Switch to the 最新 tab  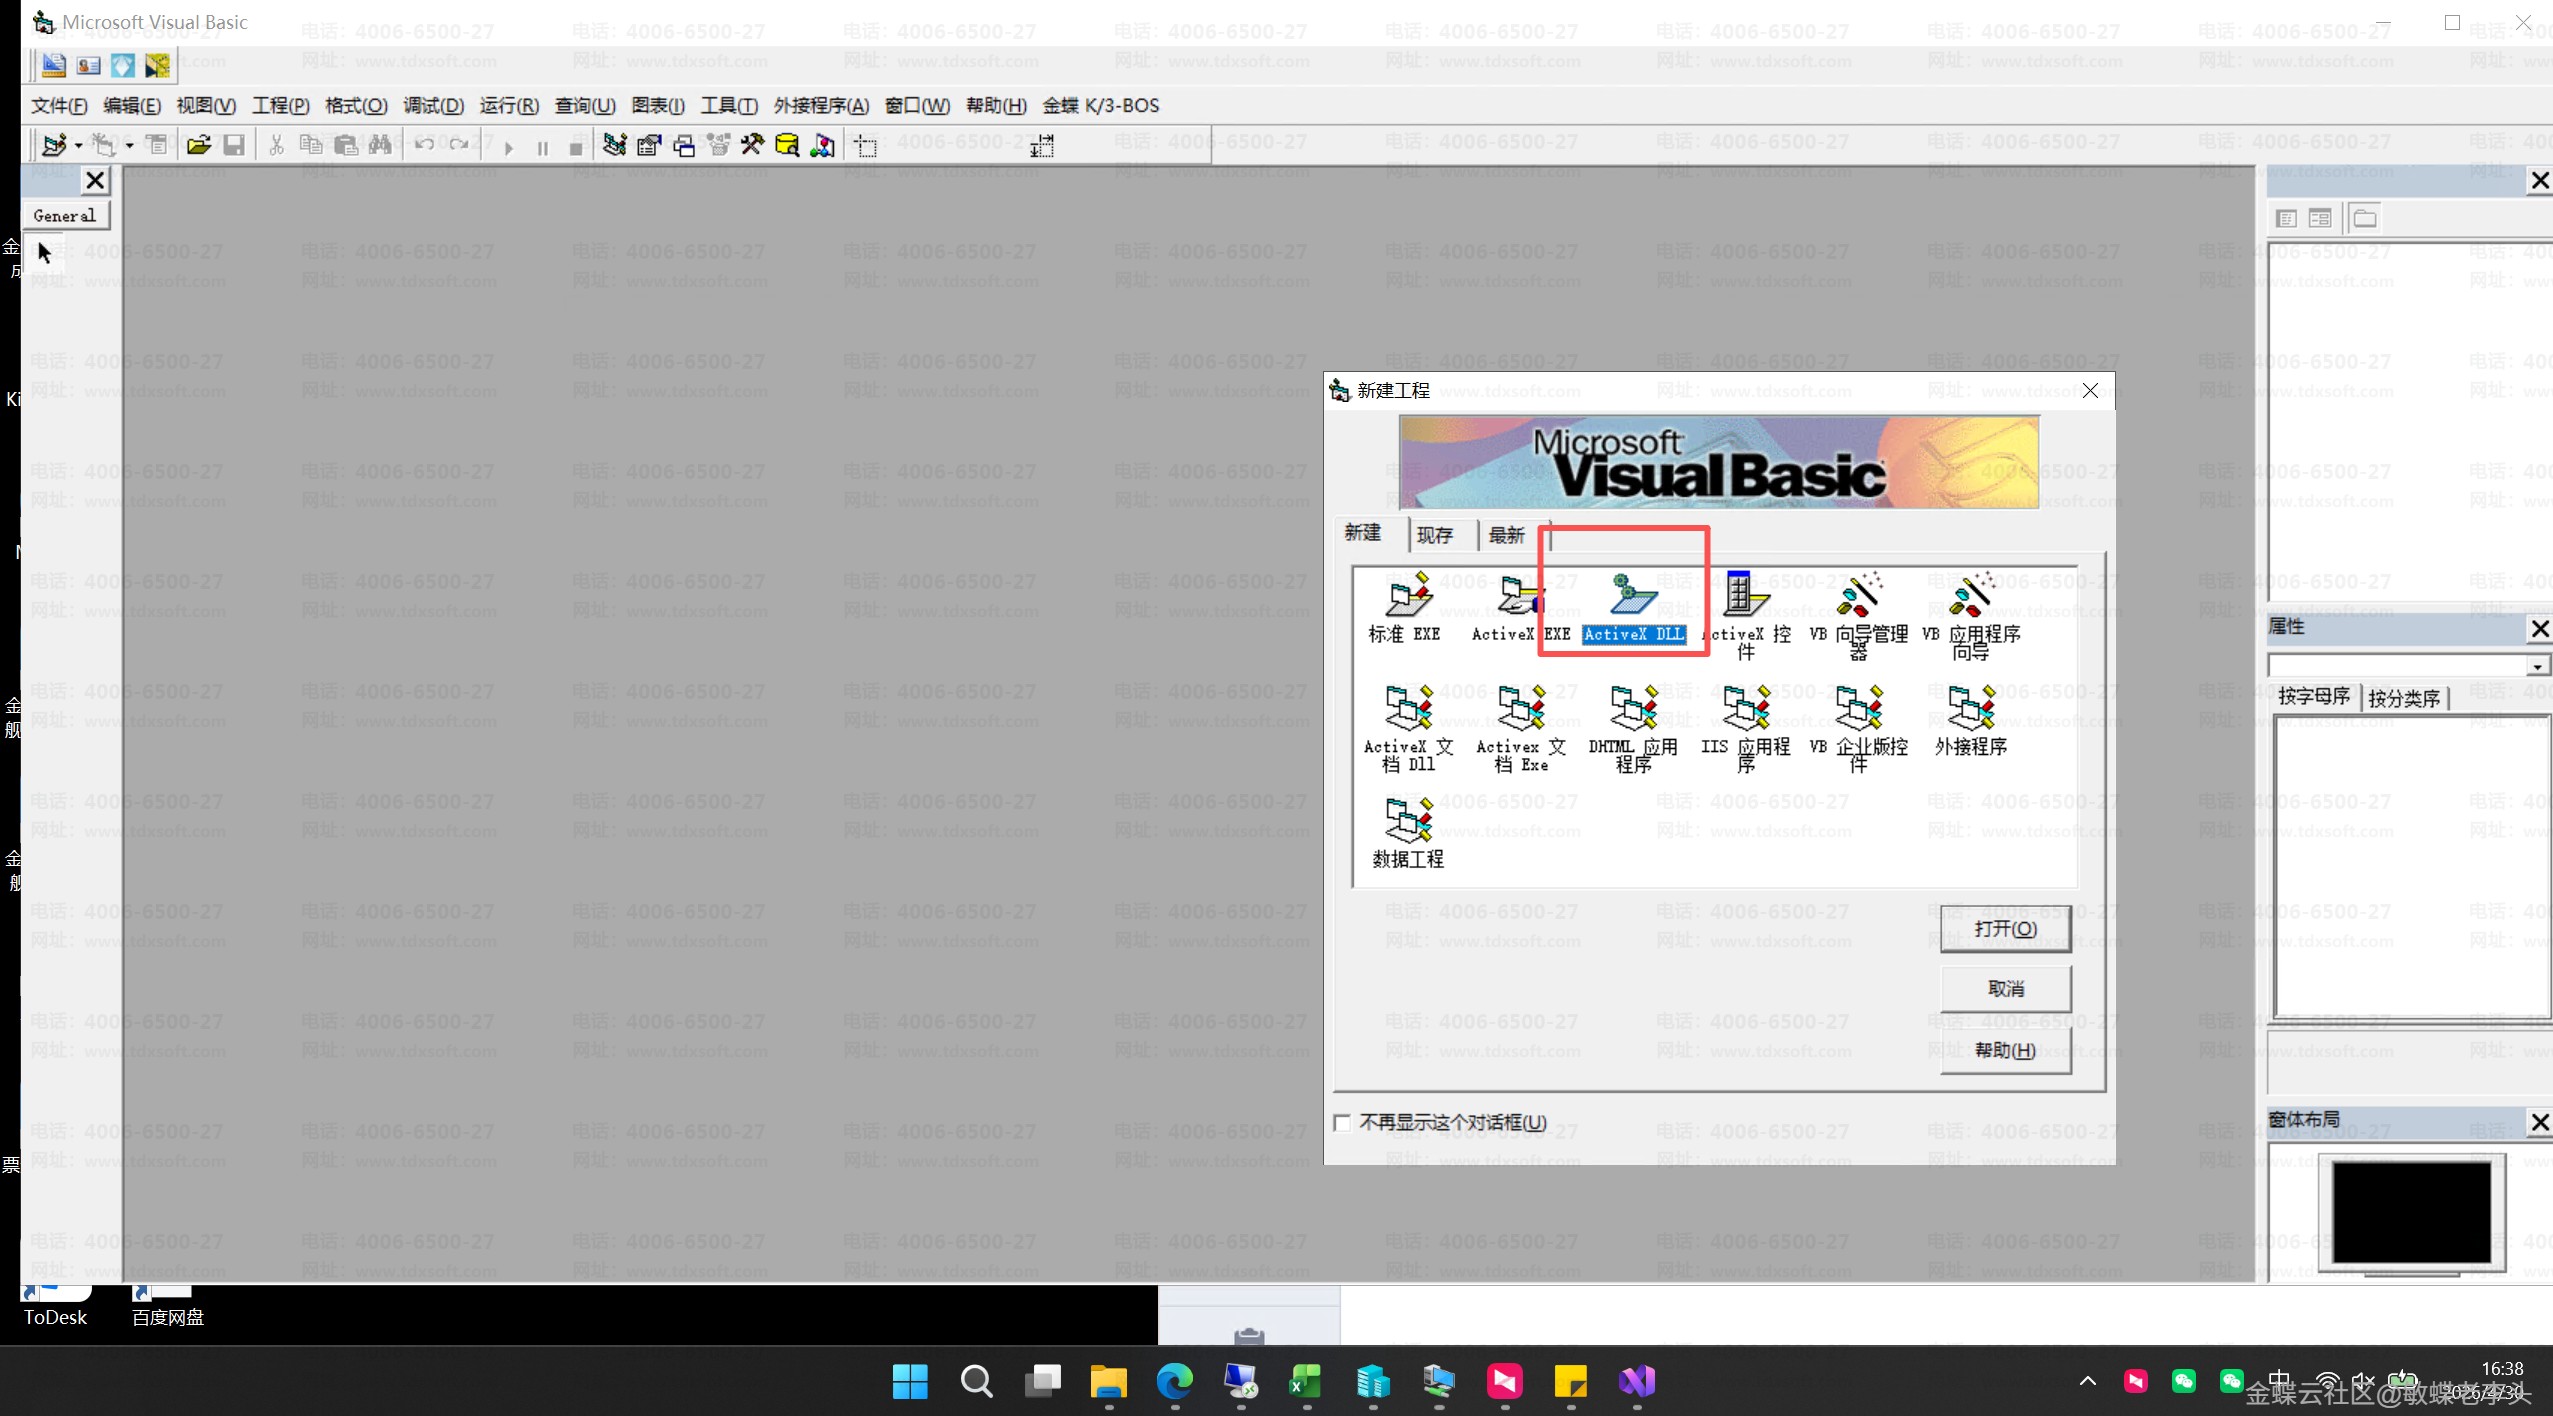pos(1507,535)
